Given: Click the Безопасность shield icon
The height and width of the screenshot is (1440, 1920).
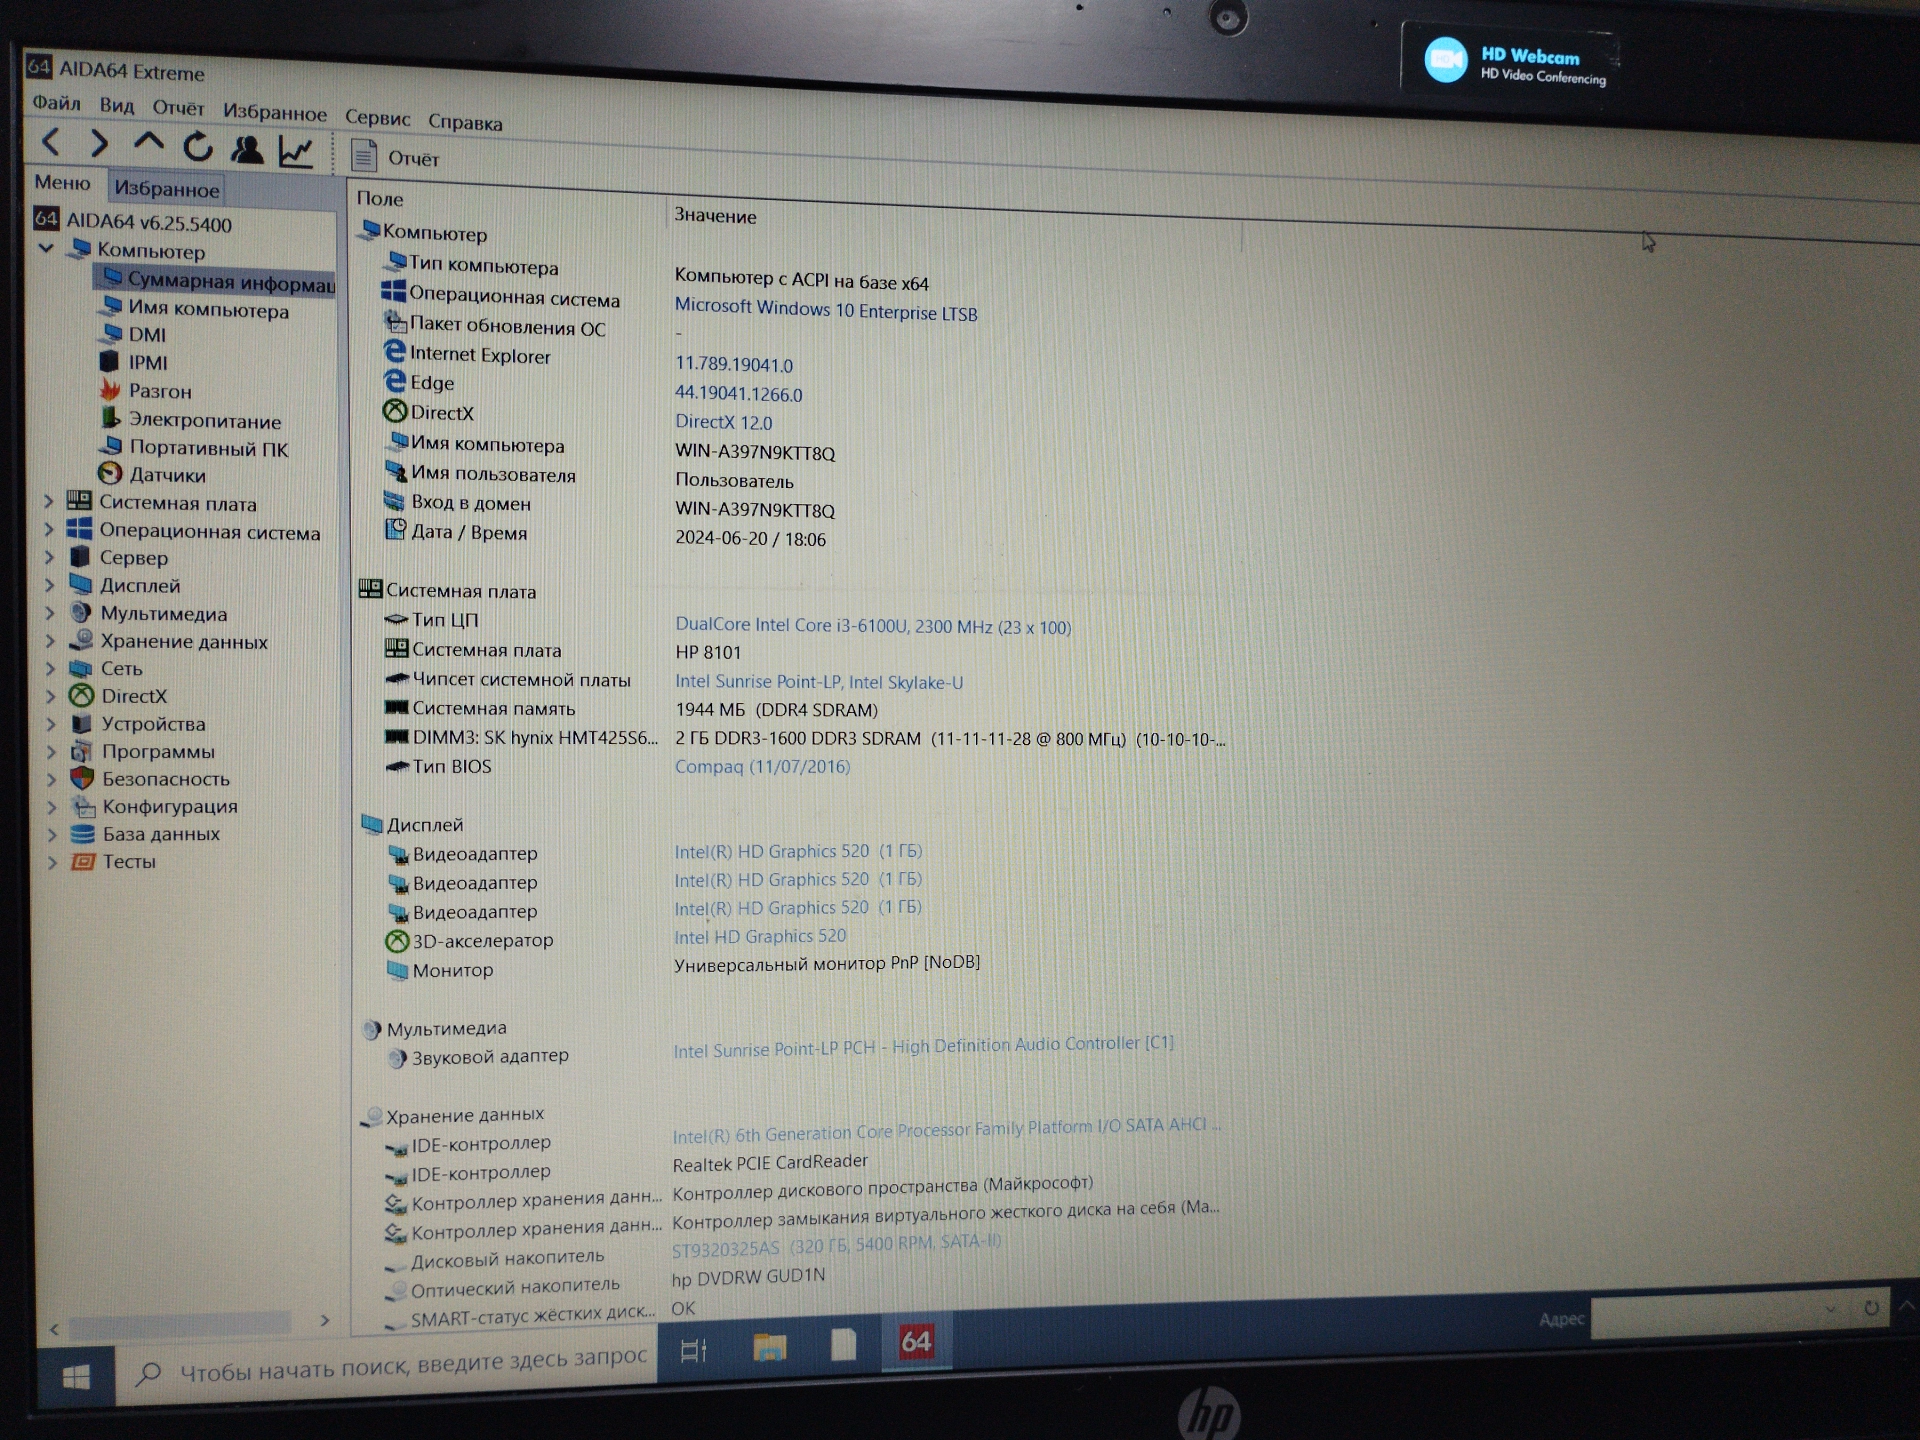Looking at the screenshot, I should pyautogui.click(x=82, y=777).
